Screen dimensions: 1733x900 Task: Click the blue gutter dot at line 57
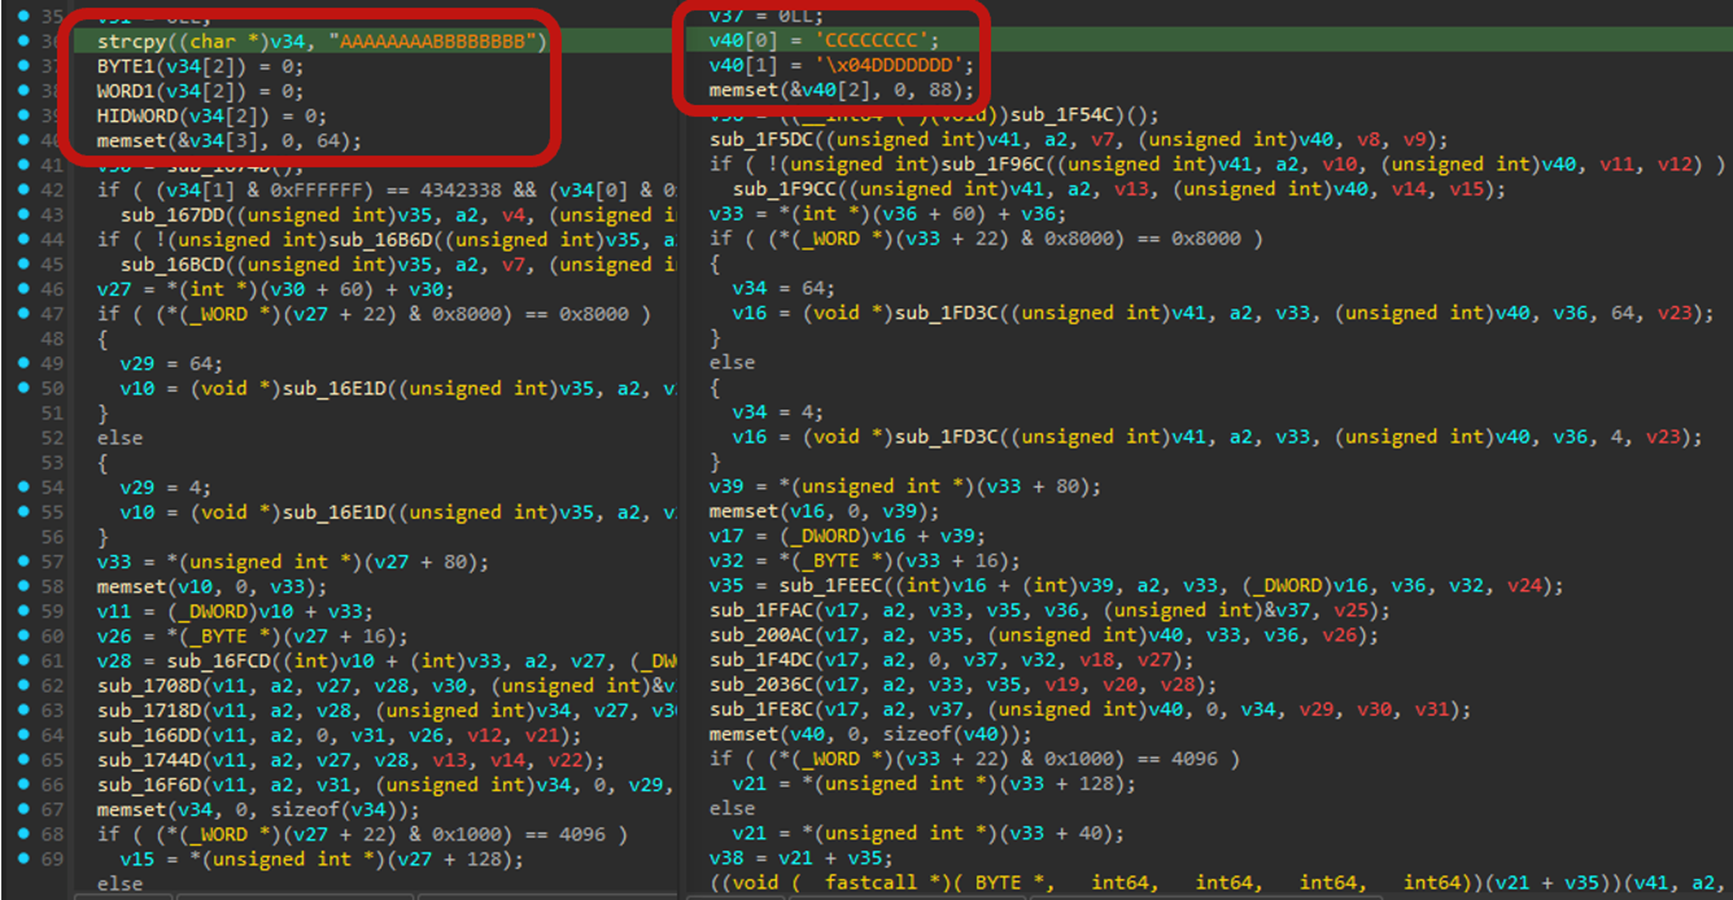(x=24, y=561)
